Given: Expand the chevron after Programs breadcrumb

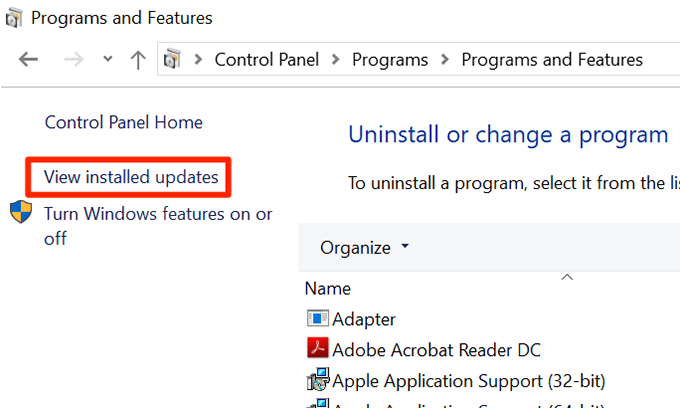Looking at the screenshot, I should click(445, 59).
